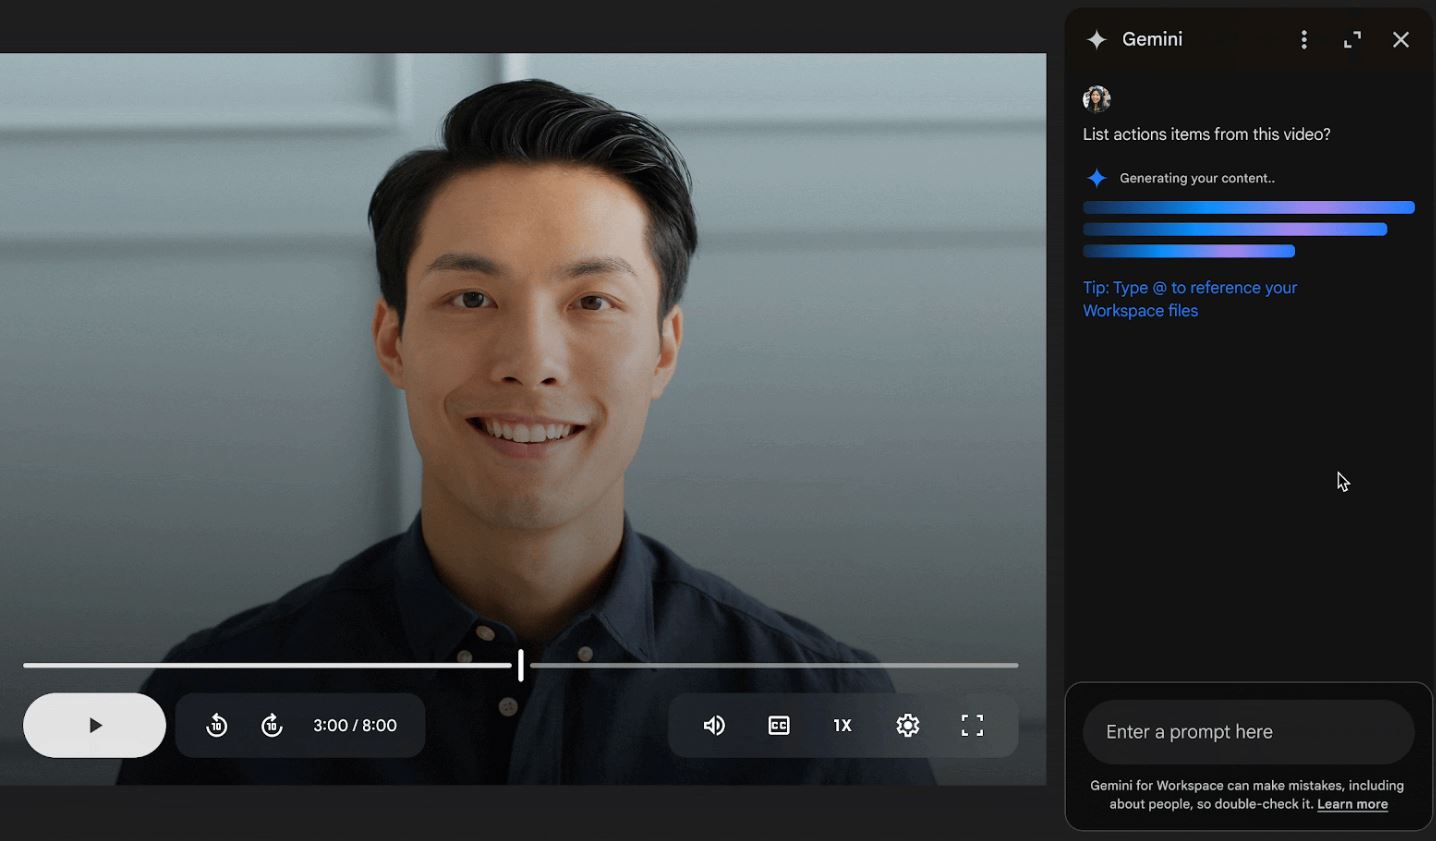Close the Gemini panel
Image resolution: width=1436 pixels, height=841 pixels.
click(x=1401, y=40)
